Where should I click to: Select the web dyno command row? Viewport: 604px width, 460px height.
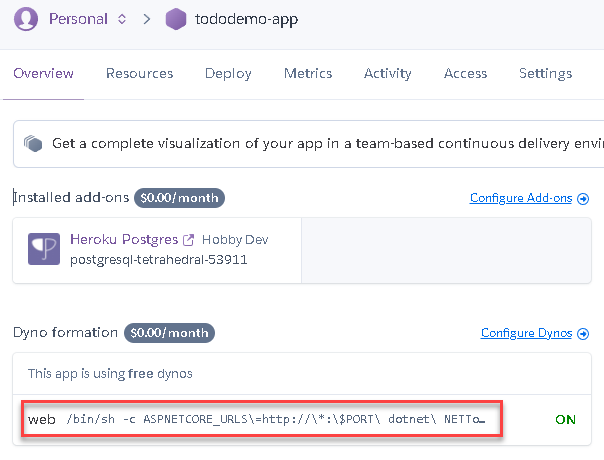260,419
